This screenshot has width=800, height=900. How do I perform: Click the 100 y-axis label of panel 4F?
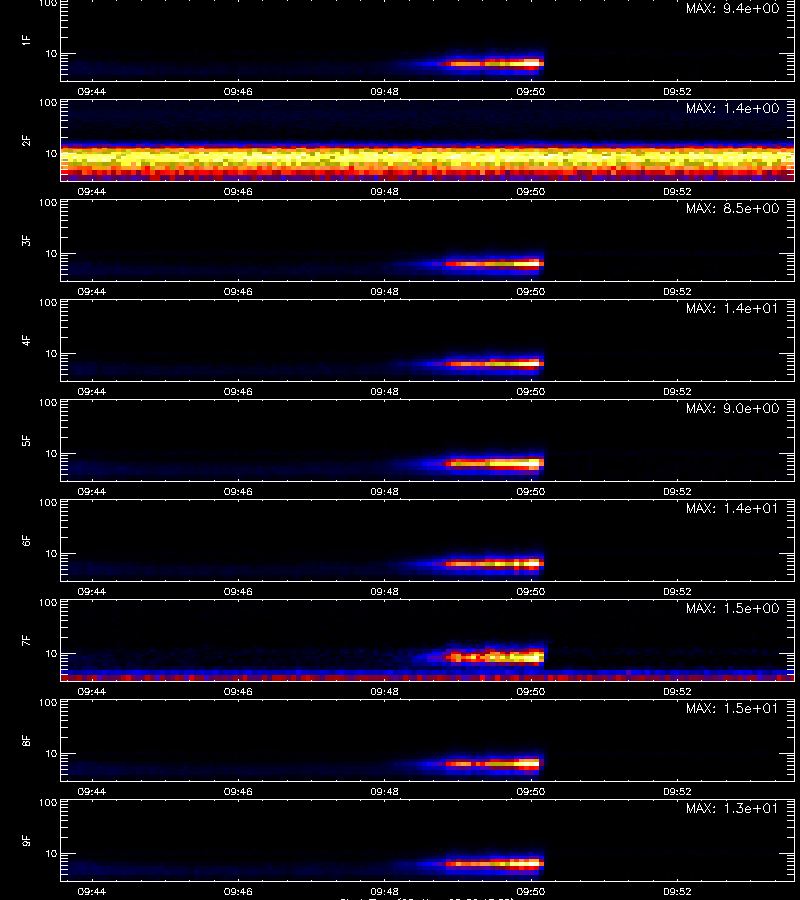(48, 302)
